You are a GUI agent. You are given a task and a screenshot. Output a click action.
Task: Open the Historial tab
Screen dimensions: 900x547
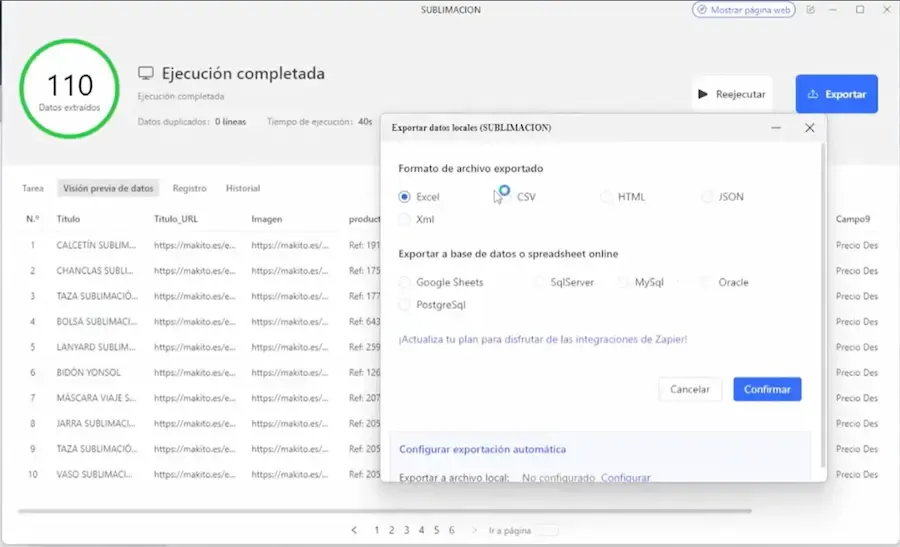[x=243, y=188]
